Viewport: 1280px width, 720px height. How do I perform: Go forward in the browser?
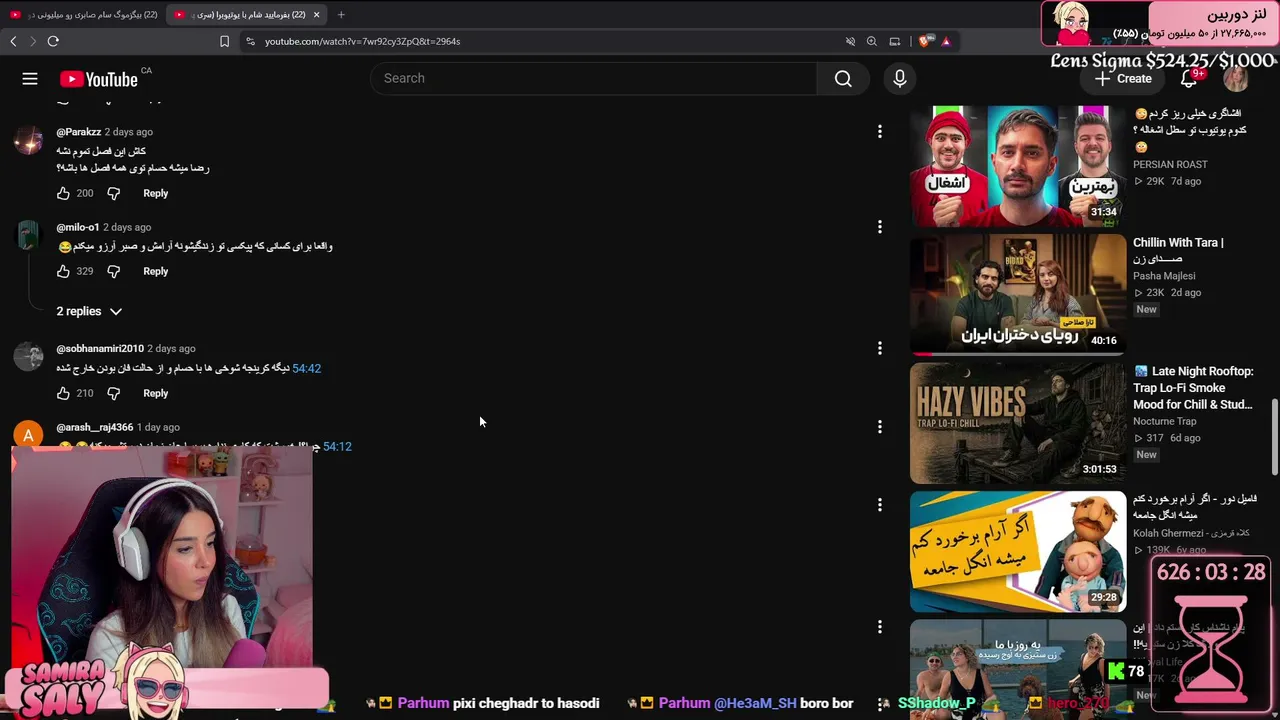[x=32, y=41]
